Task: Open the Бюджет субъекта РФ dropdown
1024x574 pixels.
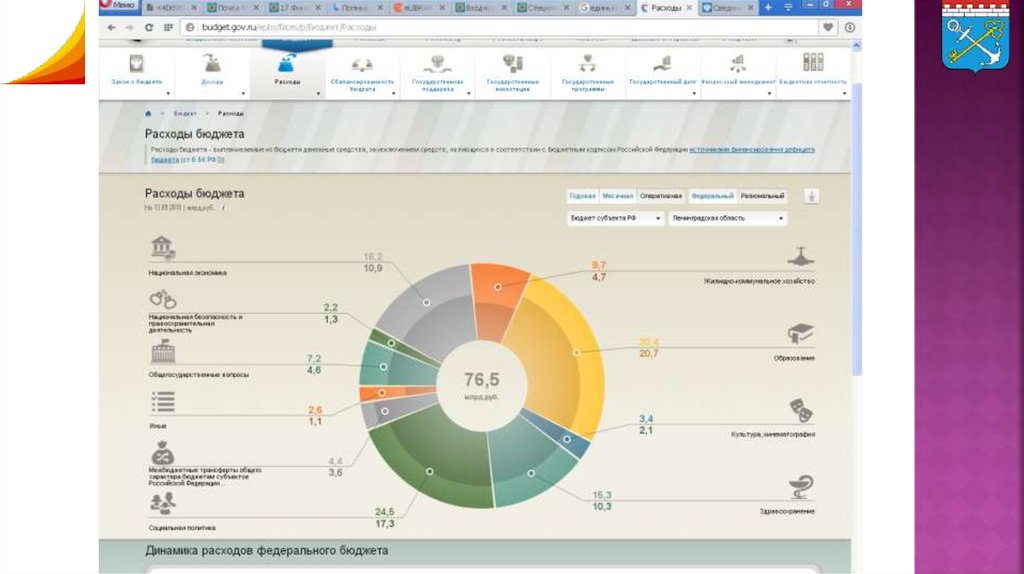Action: [x=616, y=217]
